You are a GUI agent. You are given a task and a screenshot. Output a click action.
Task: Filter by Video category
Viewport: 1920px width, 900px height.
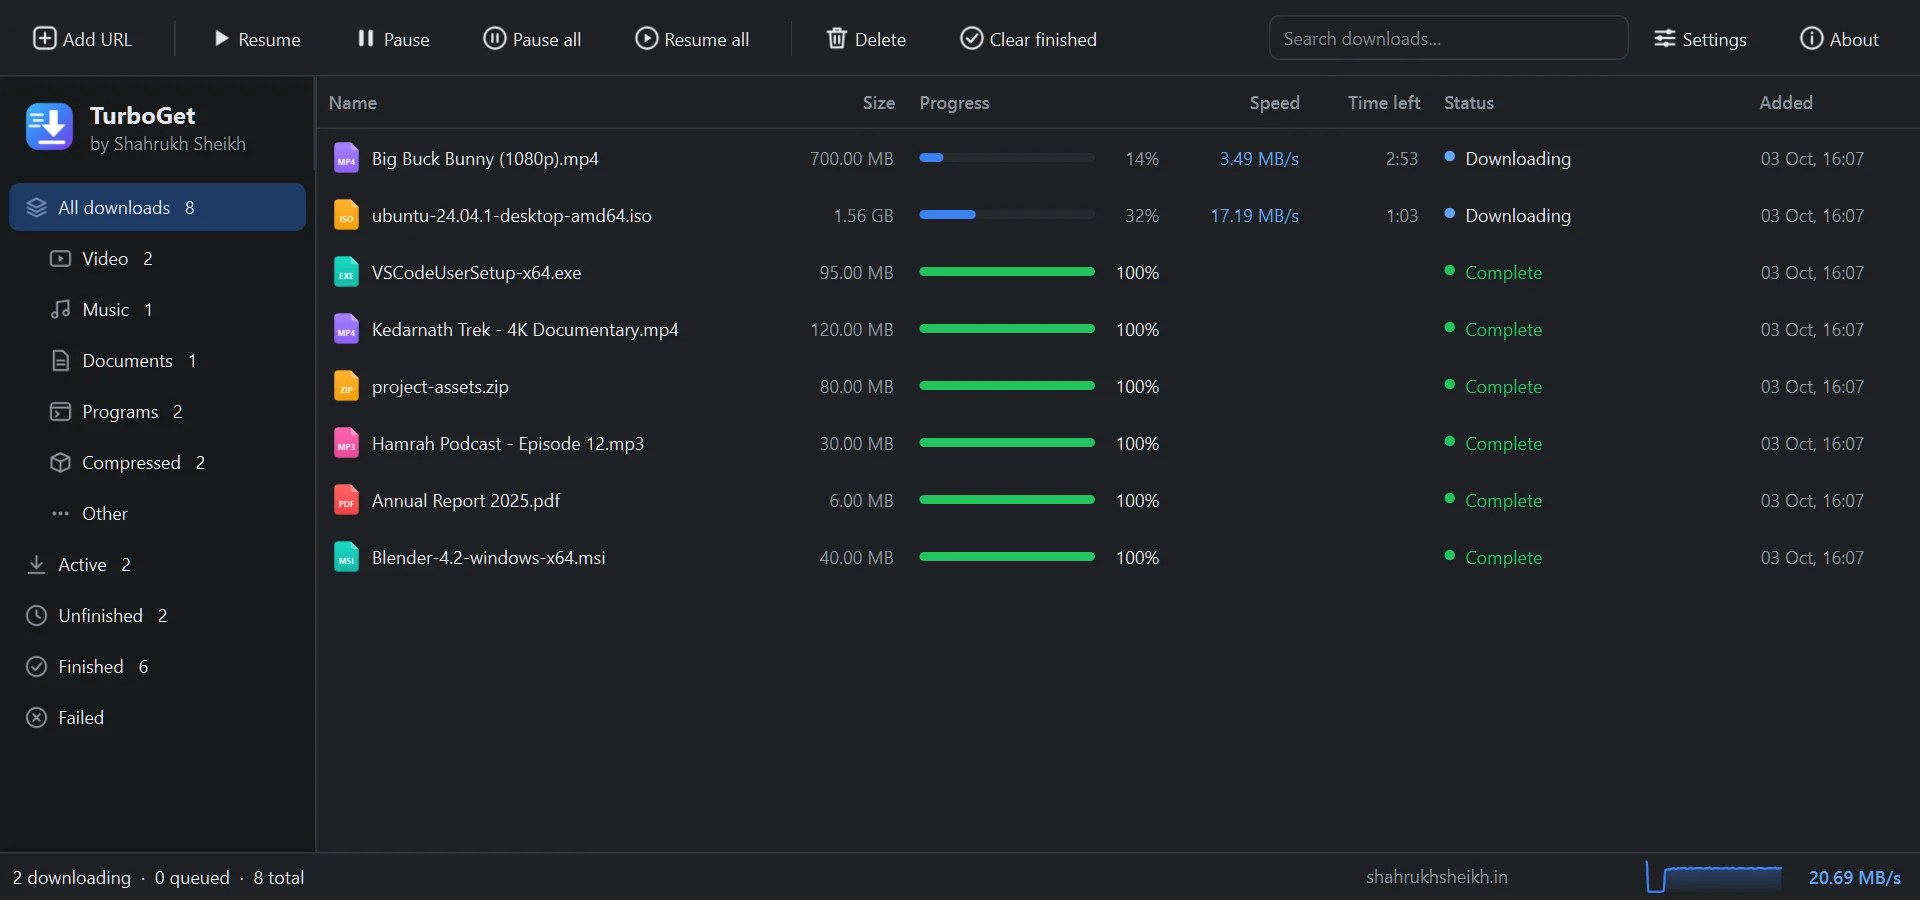pos(158,258)
